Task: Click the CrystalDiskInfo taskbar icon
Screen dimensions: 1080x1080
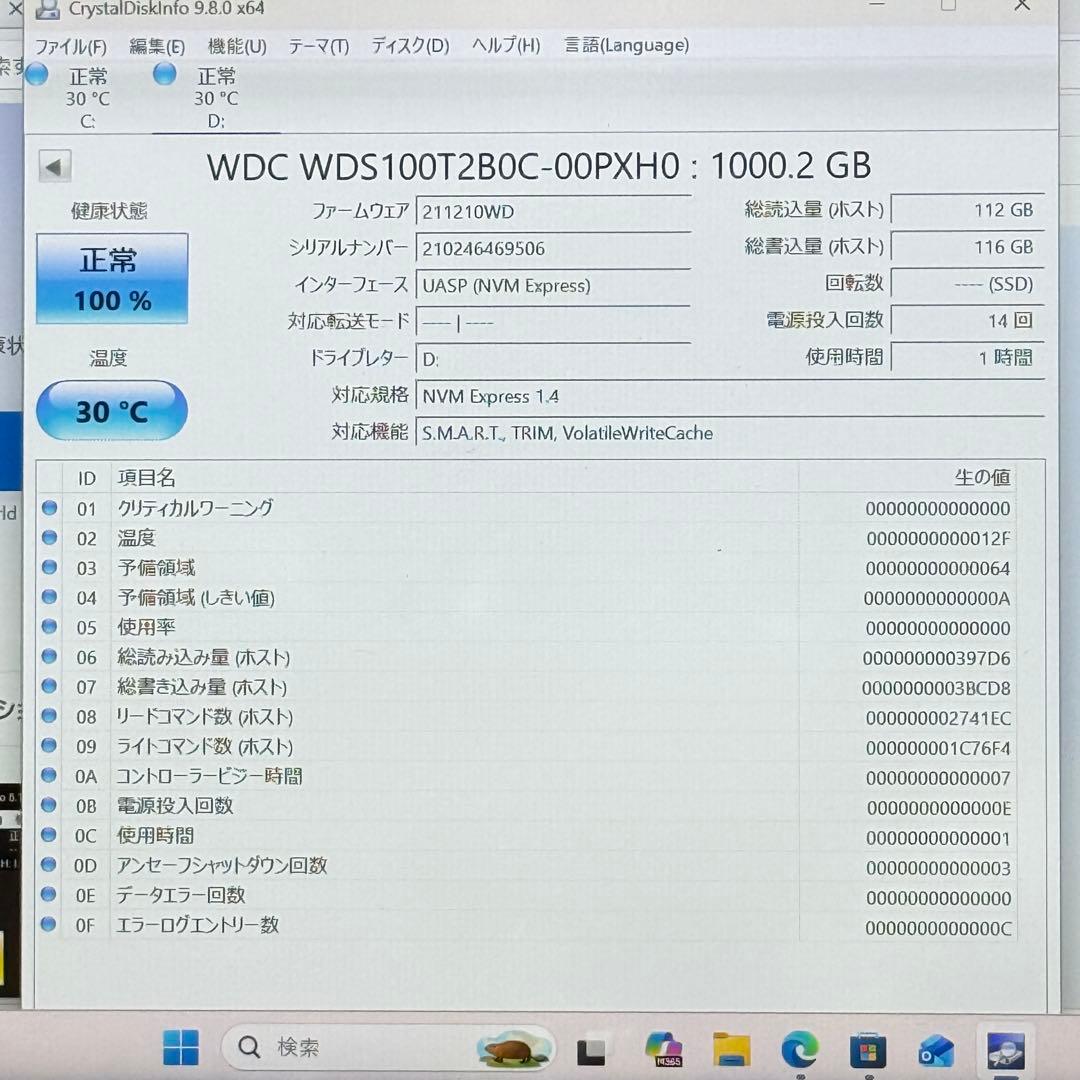Action: 1005,1050
